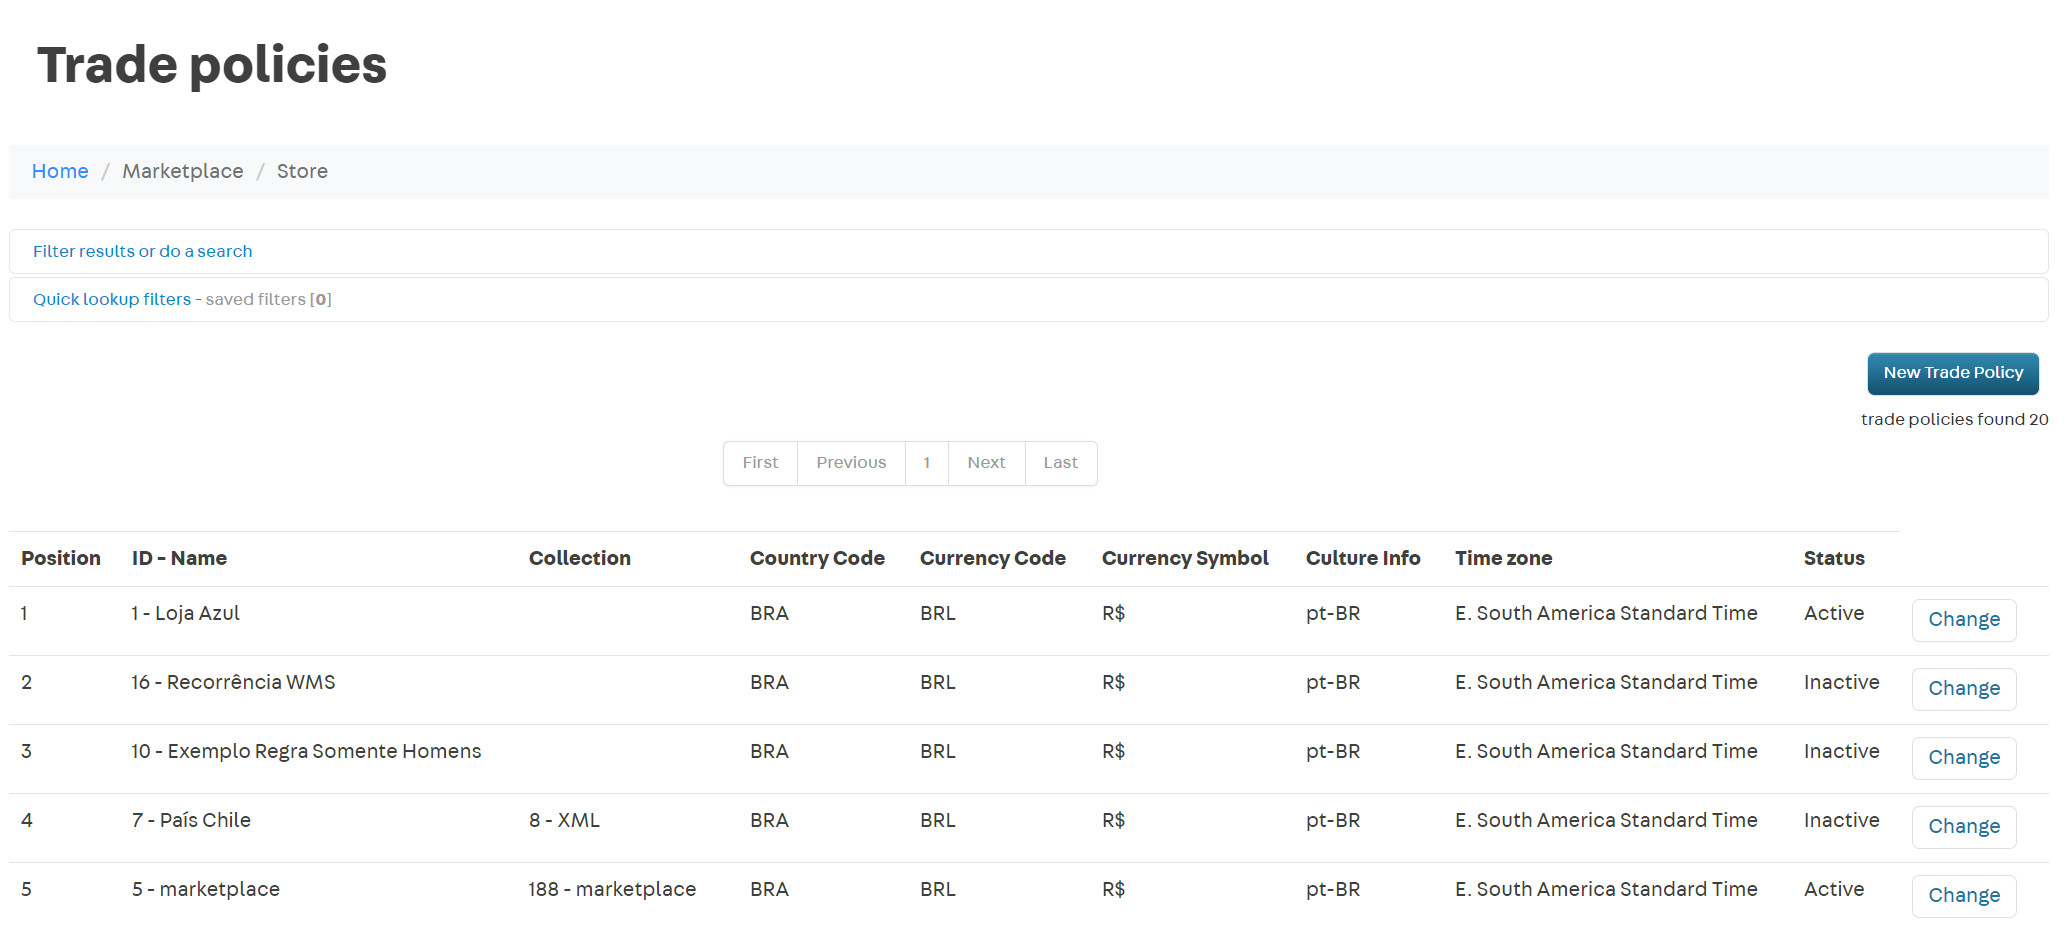The image size is (2068, 931).
Task: Expand Quick lookup filters section
Action: pos(111,299)
